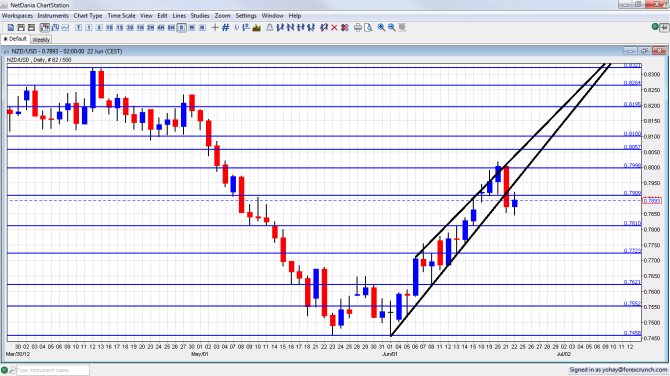The image size is (670, 376).
Task: Click the grayed reset zoom icon
Action: [x=402, y=27]
